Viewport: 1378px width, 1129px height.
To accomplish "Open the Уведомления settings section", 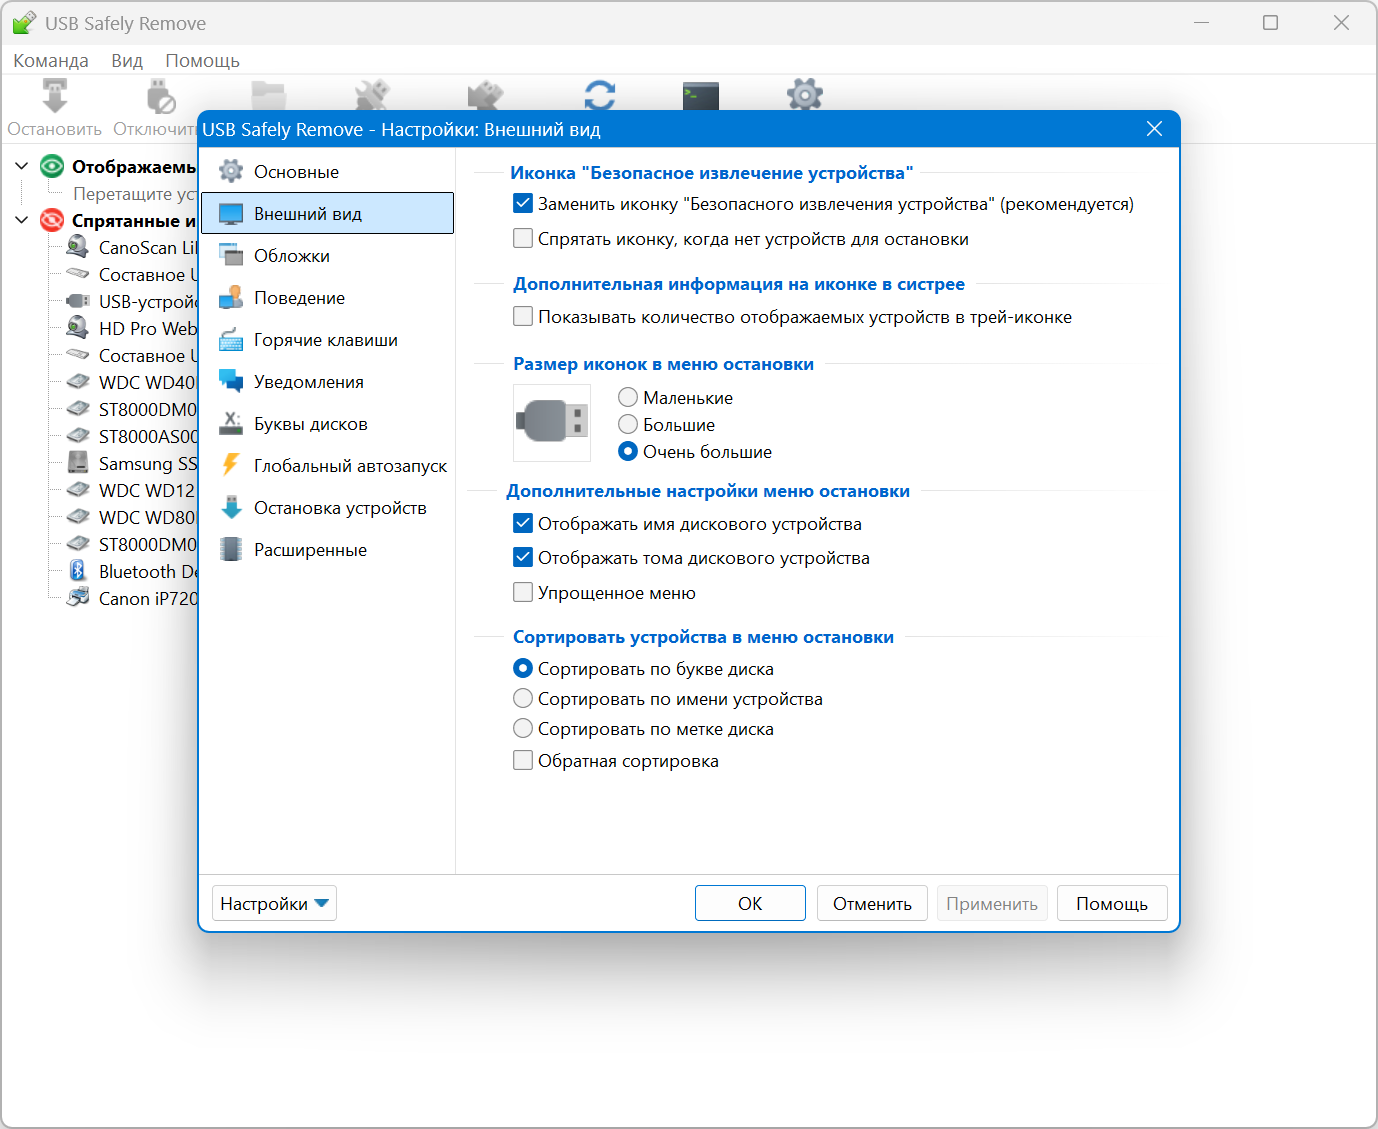I will pyautogui.click(x=327, y=382).
